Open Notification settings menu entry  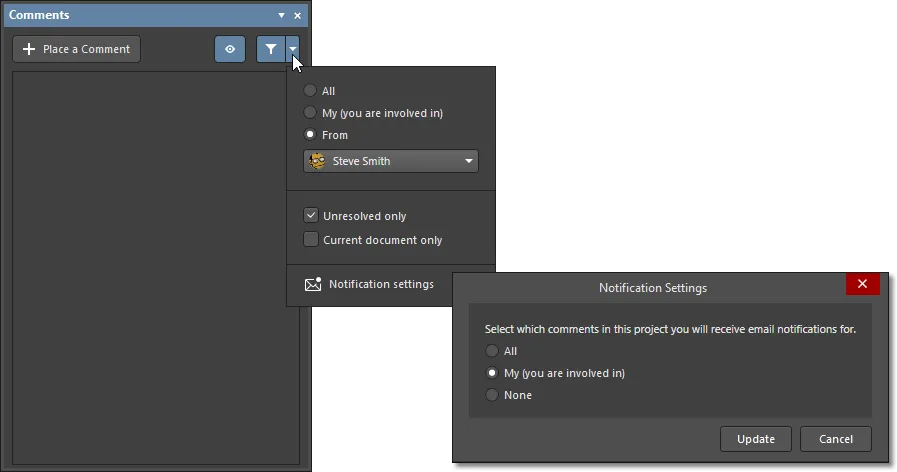click(370, 284)
